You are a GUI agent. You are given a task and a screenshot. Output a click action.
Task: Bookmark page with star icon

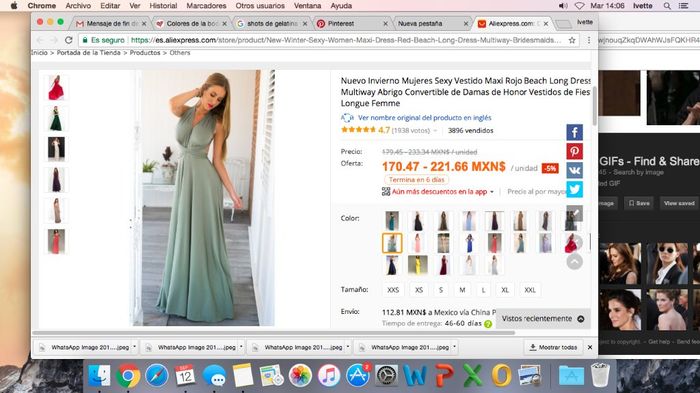click(x=572, y=40)
